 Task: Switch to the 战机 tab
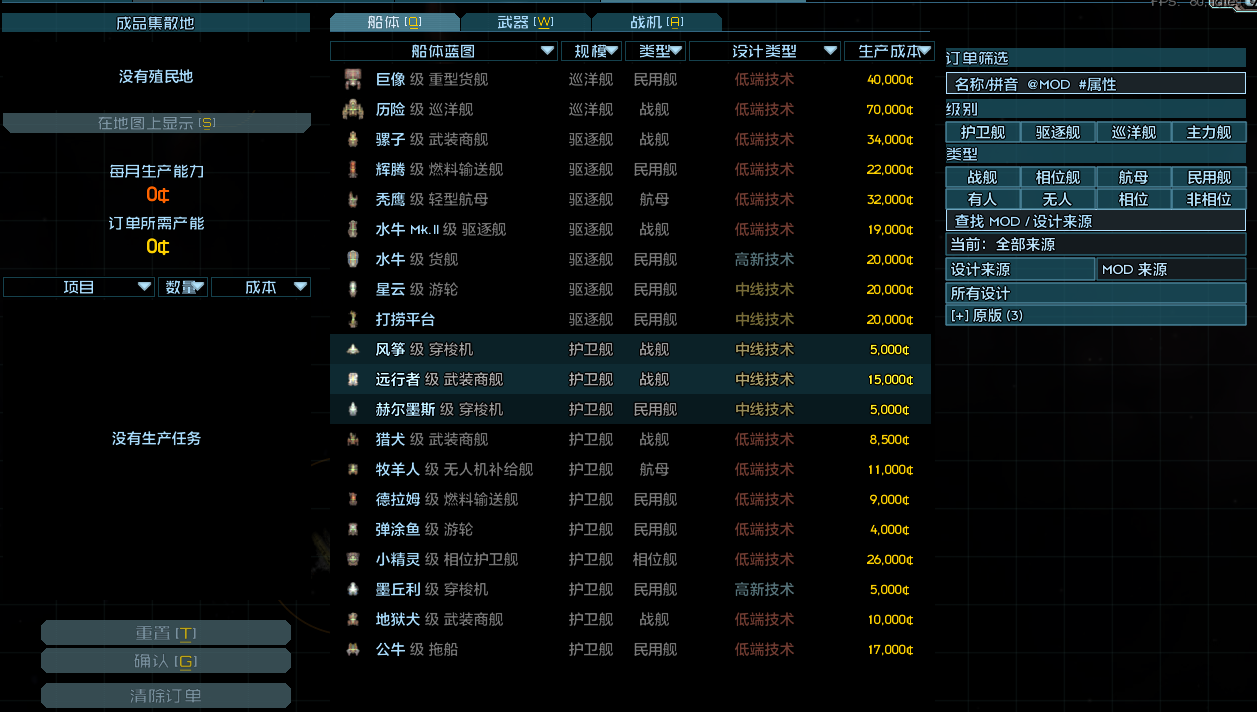[x=657, y=21]
